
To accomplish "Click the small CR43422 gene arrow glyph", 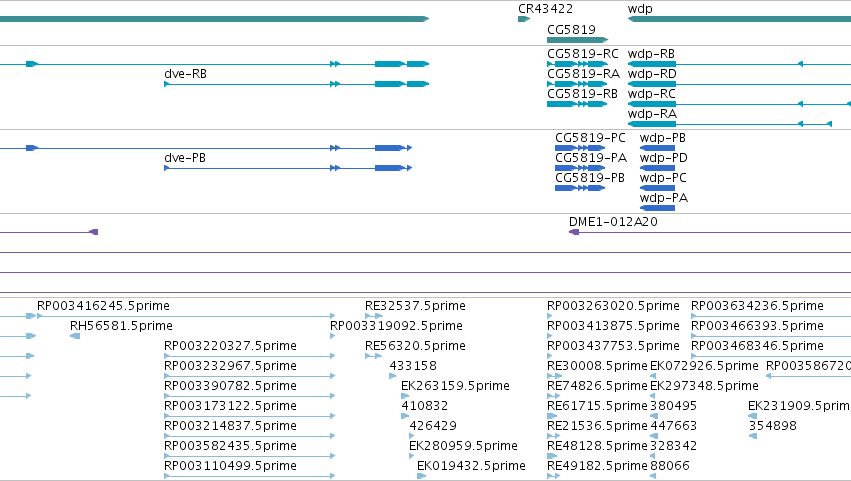I will (x=524, y=19).
